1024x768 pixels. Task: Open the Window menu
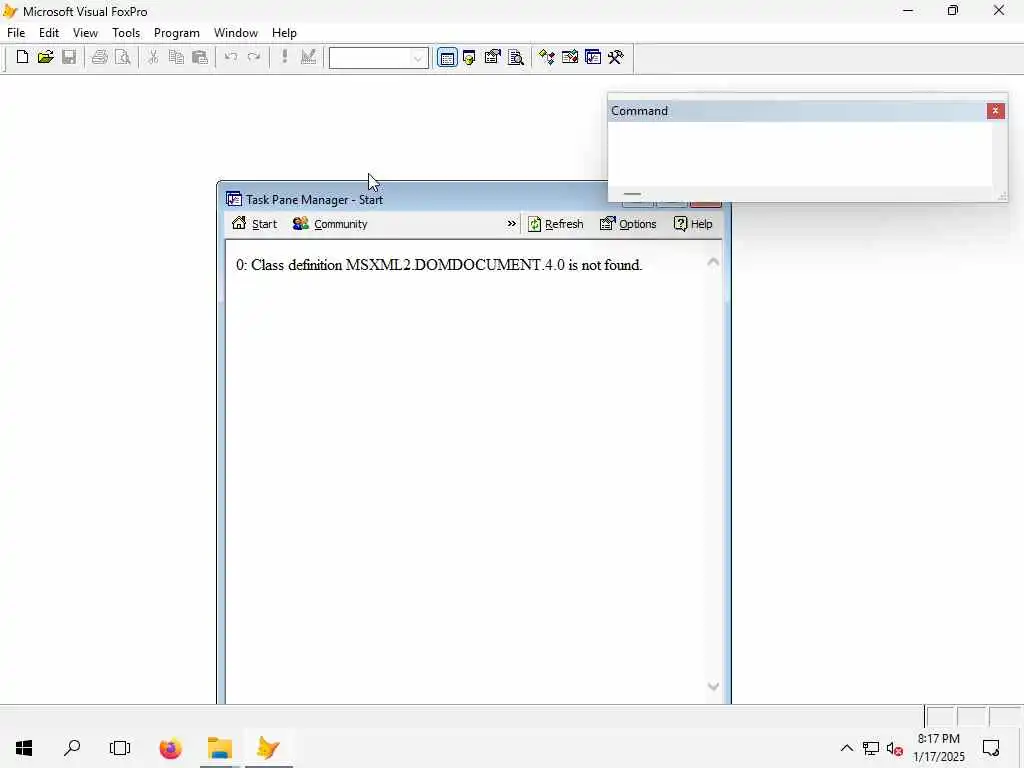(x=236, y=33)
